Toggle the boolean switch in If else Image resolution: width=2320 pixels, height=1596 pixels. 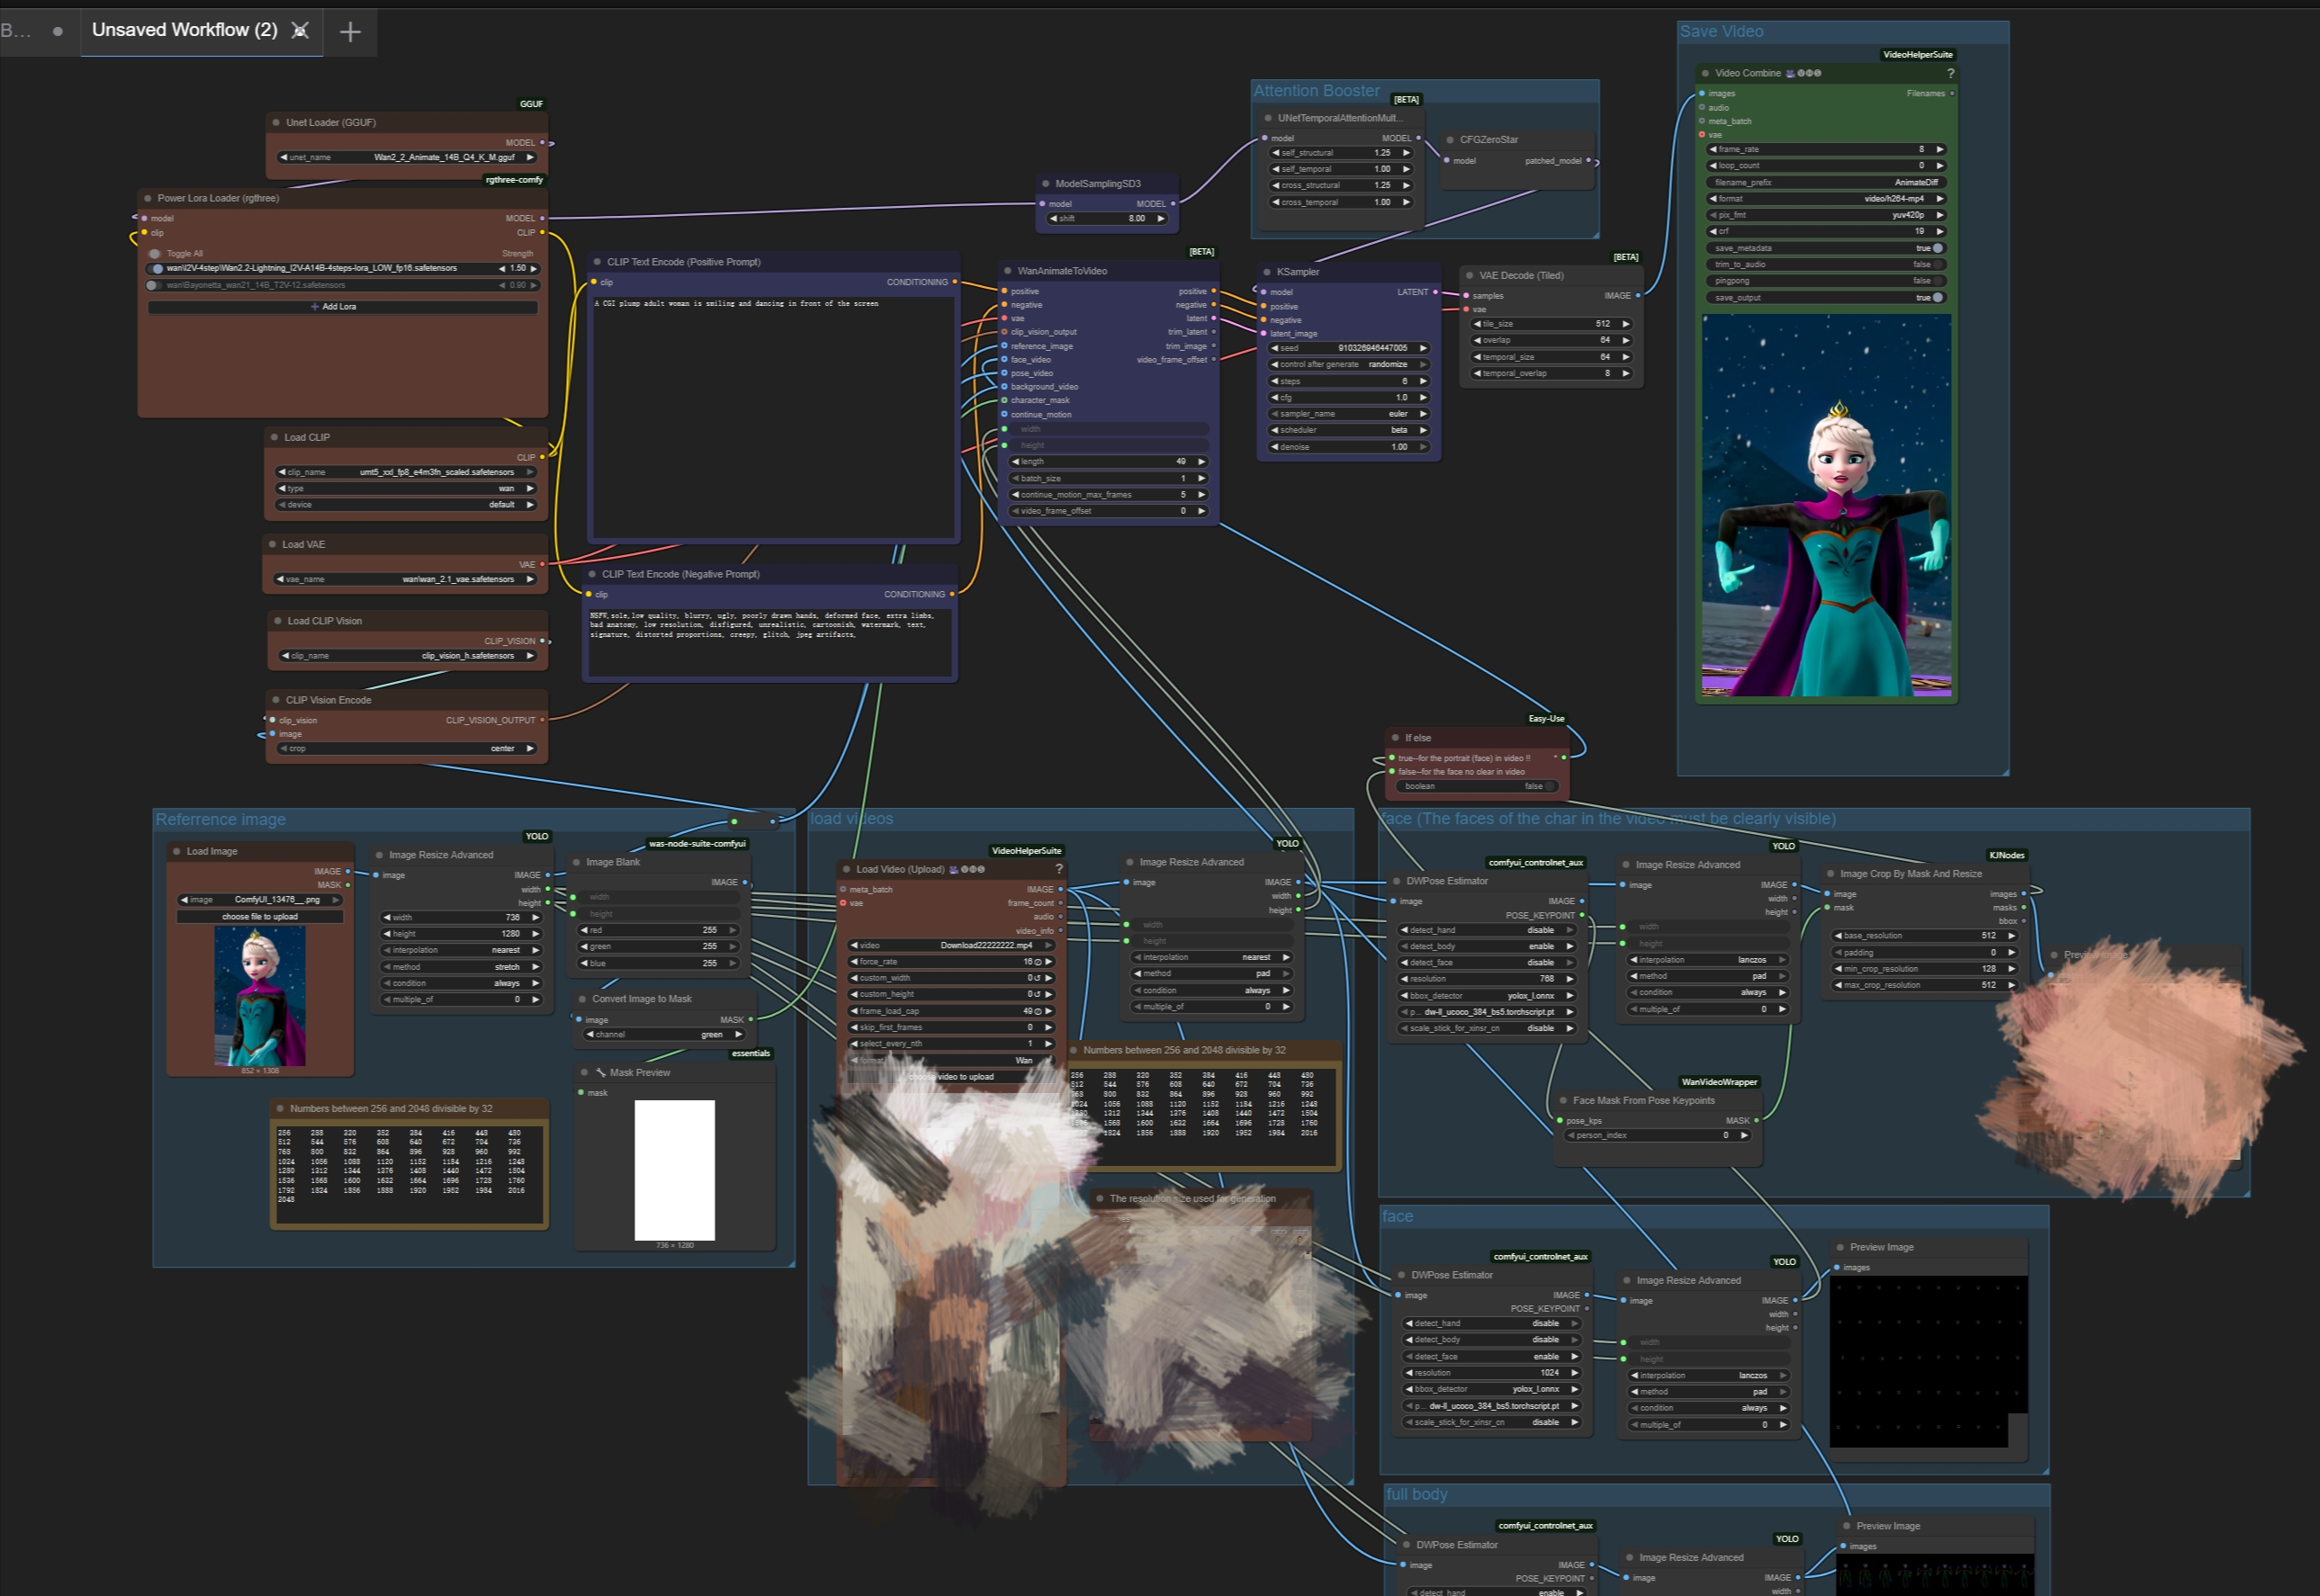(x=1550, y=787)
